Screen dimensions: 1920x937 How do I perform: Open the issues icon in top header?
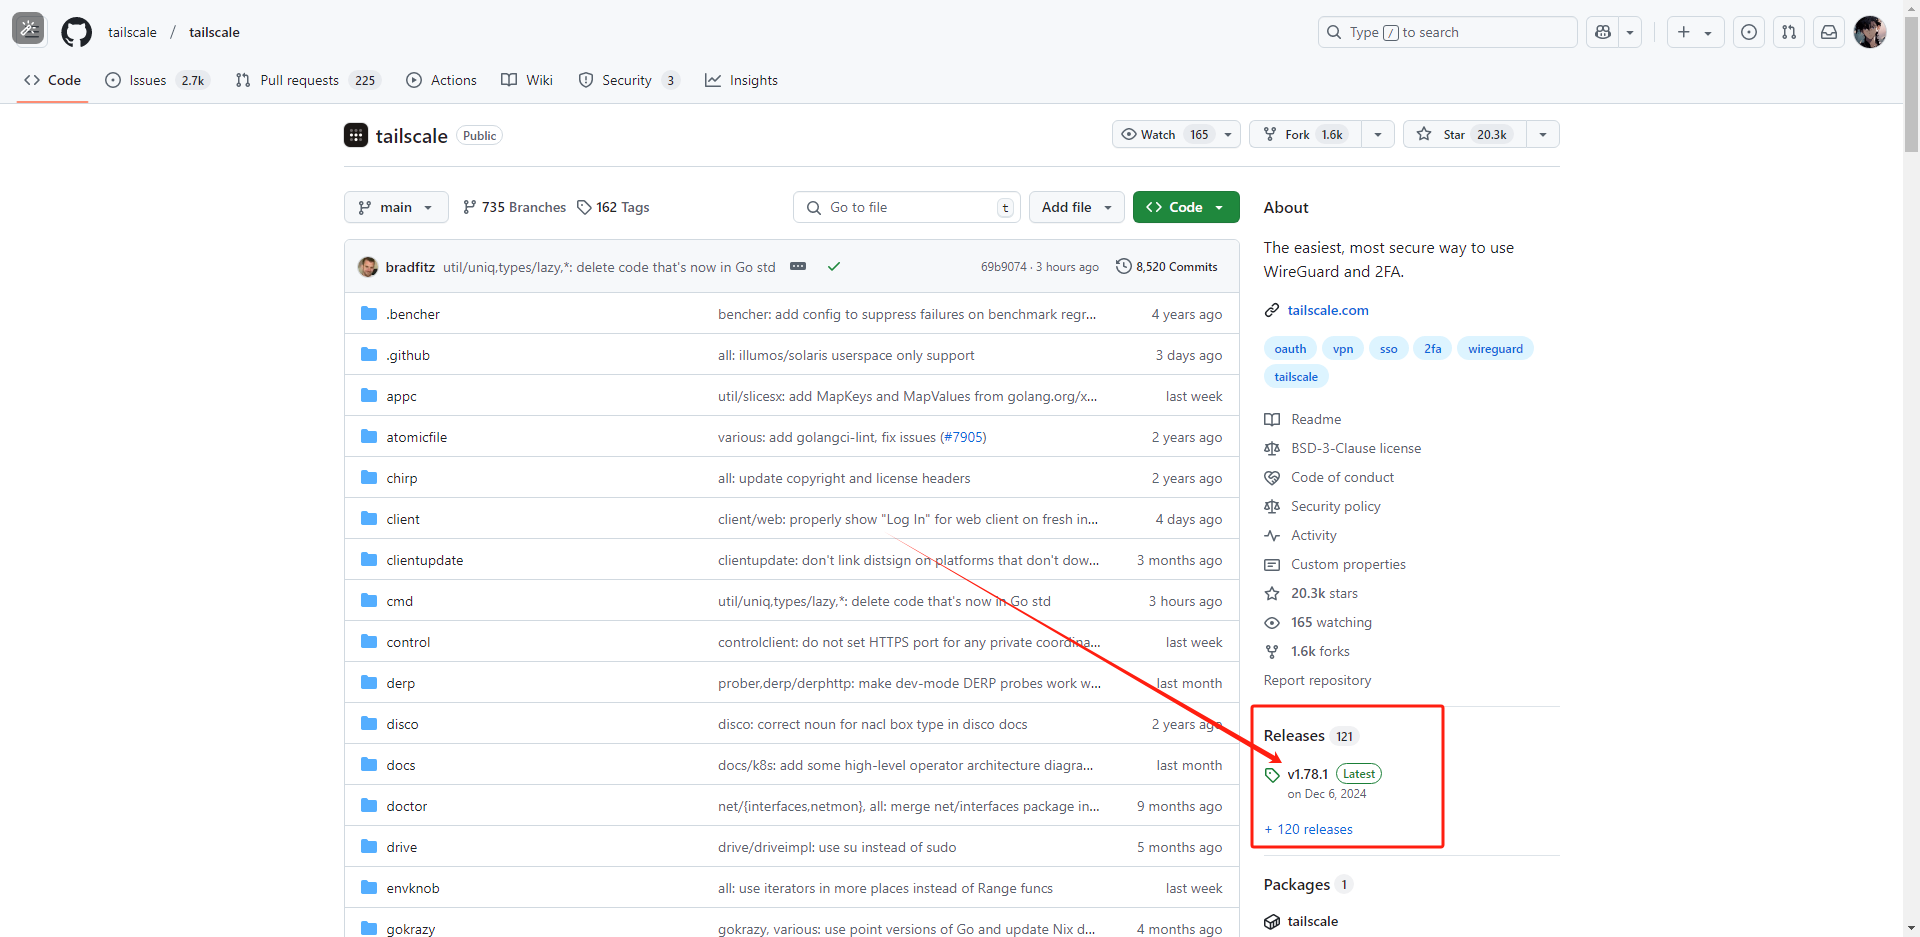click(x=1748, y=32)
